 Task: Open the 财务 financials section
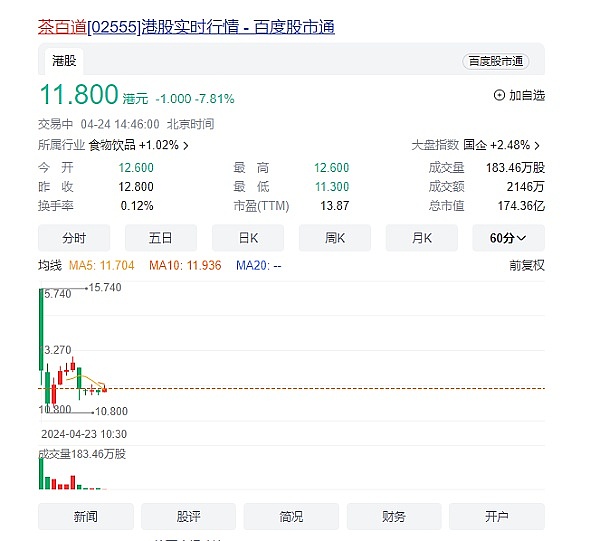point(394,517)
